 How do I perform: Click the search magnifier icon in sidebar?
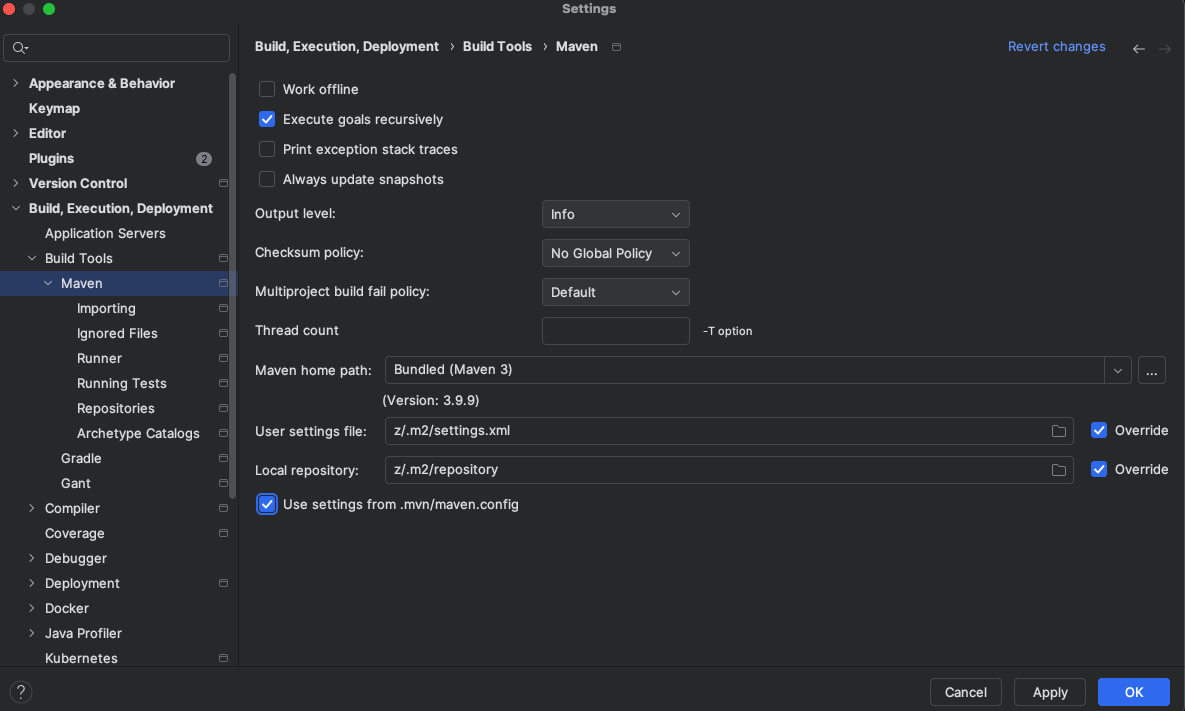[x=20, y=48]
